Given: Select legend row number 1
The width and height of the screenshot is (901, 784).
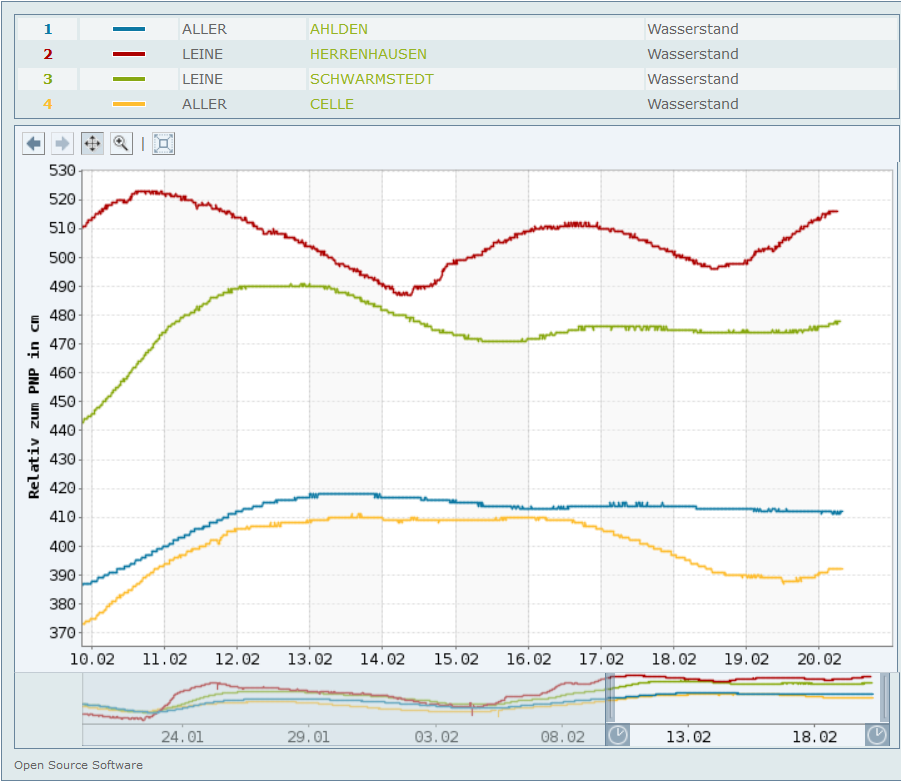Looking at the screenshot, I should tap(47, 29).
